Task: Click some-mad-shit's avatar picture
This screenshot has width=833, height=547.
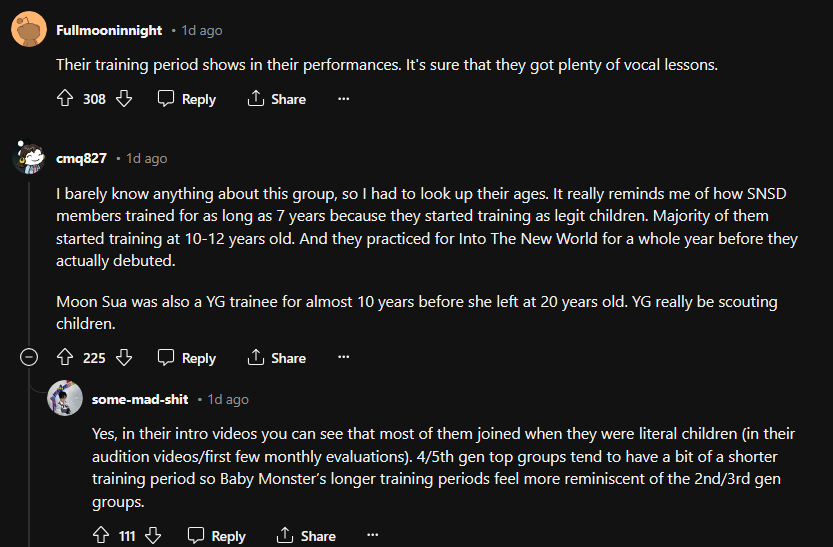Action: pyautogui.click(x=65, y=399)
